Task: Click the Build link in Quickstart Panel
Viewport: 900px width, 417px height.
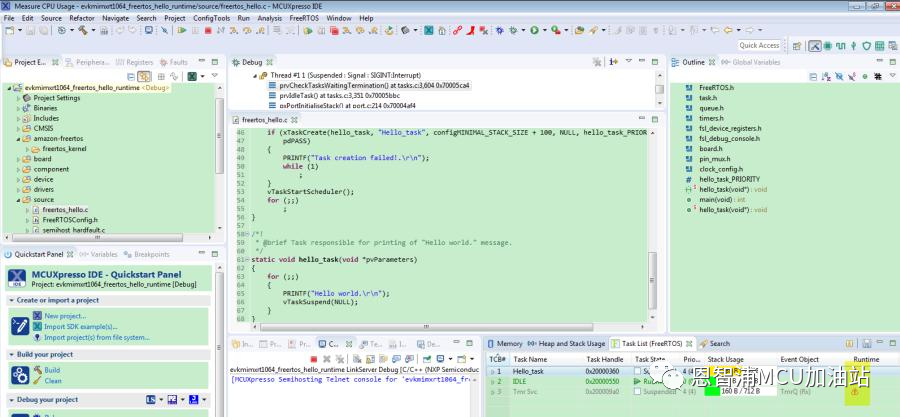Action: pos(52,369)
